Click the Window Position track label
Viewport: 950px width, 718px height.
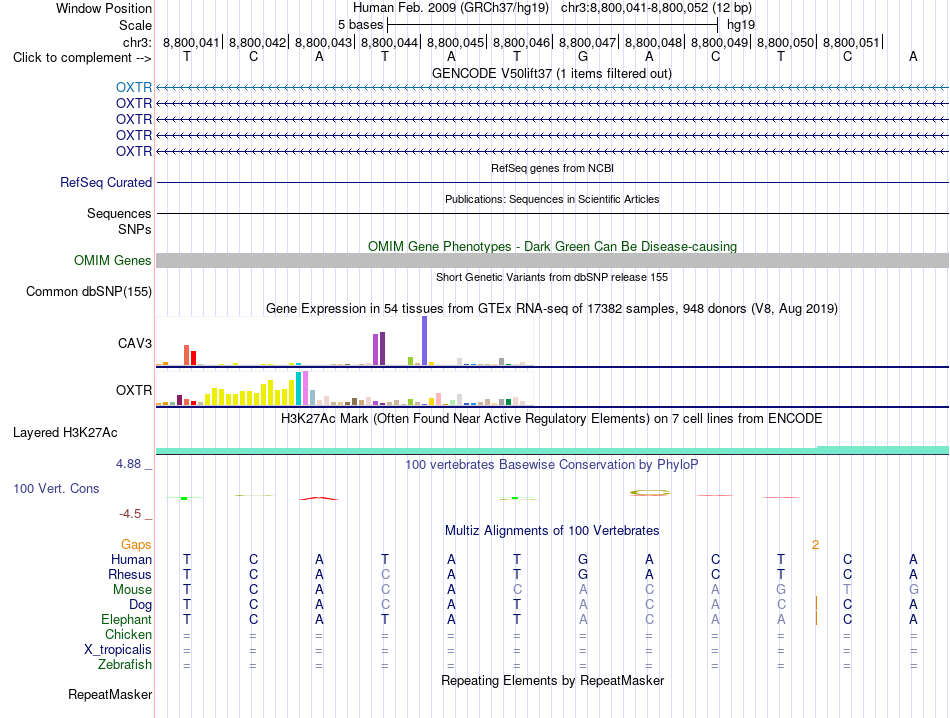coord(104,8)
